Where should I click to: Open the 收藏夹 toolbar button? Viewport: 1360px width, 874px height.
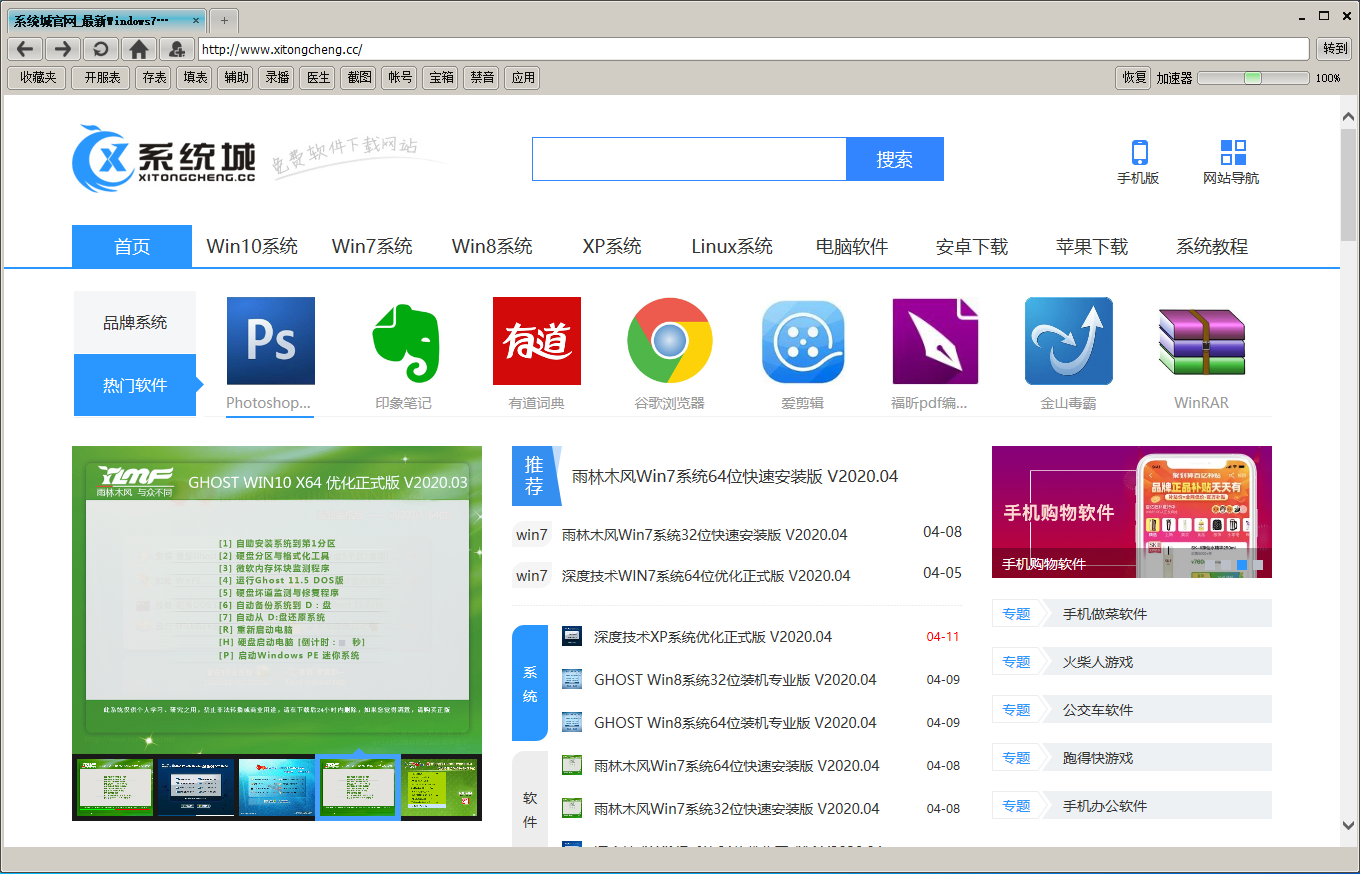coord(38,77)
